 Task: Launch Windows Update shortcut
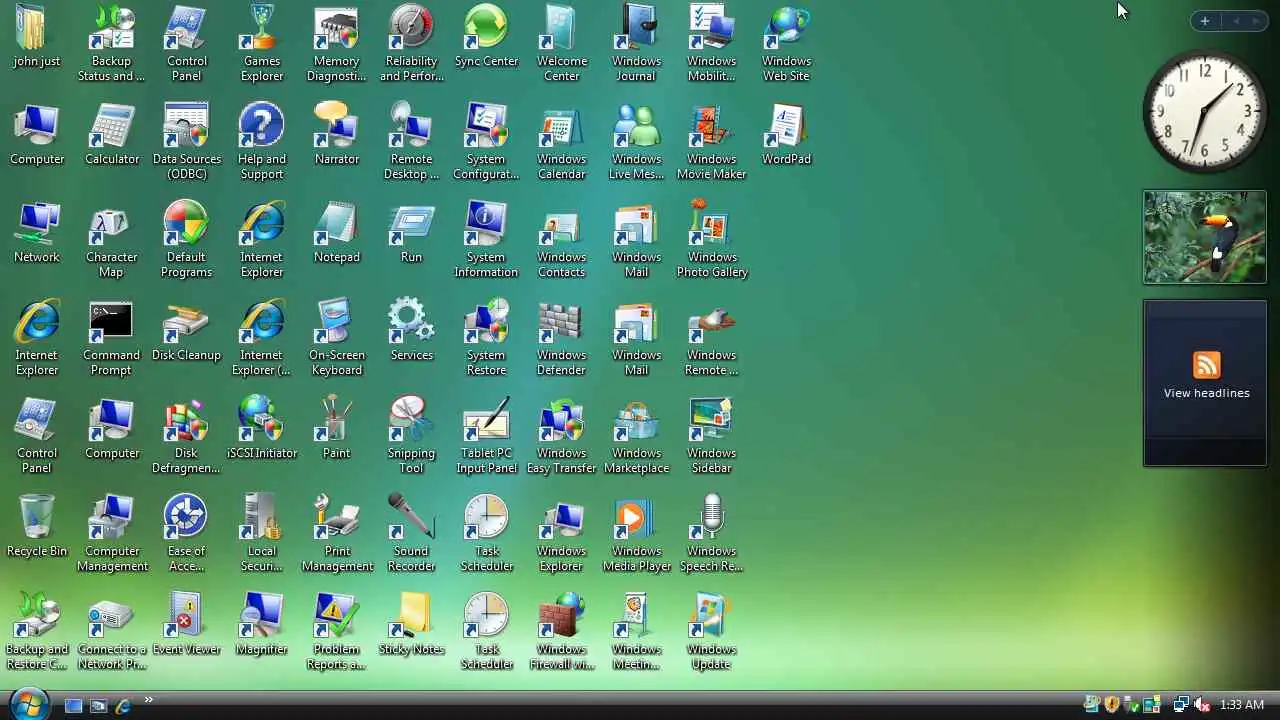click(712, 632)
